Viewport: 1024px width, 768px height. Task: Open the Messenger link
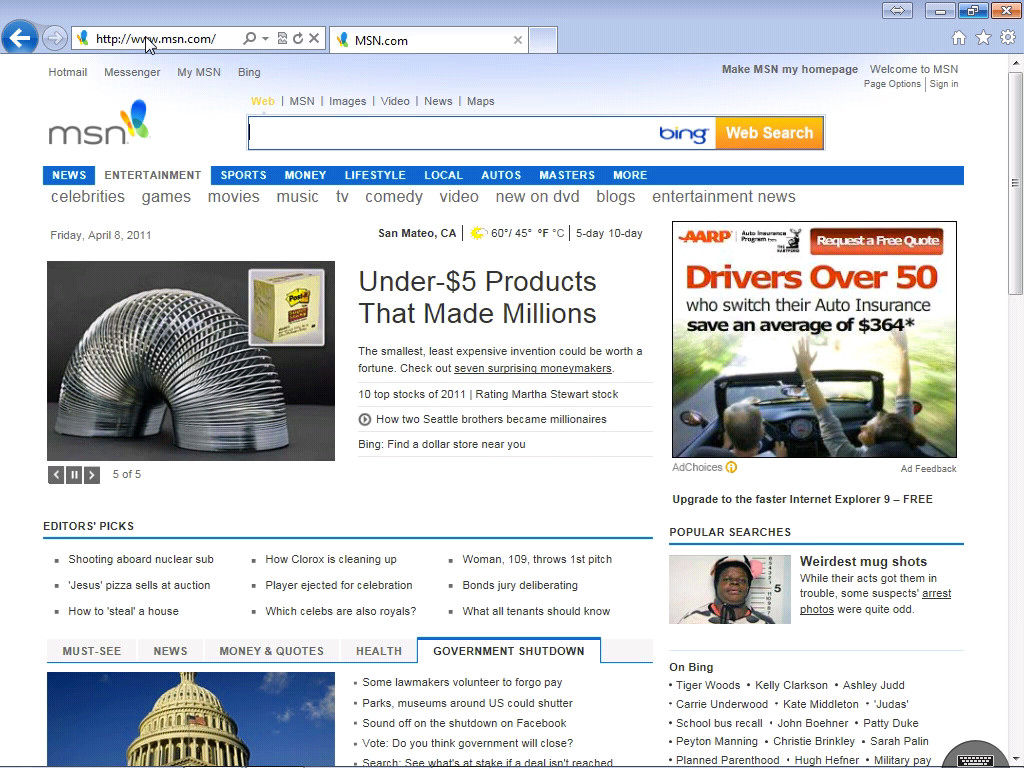click(x=132, y=72)
